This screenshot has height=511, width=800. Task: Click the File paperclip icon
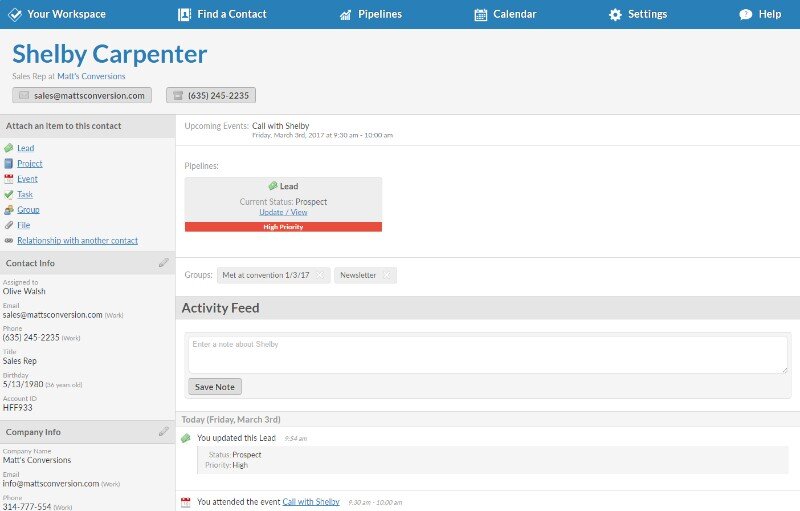tap(8, 226)
